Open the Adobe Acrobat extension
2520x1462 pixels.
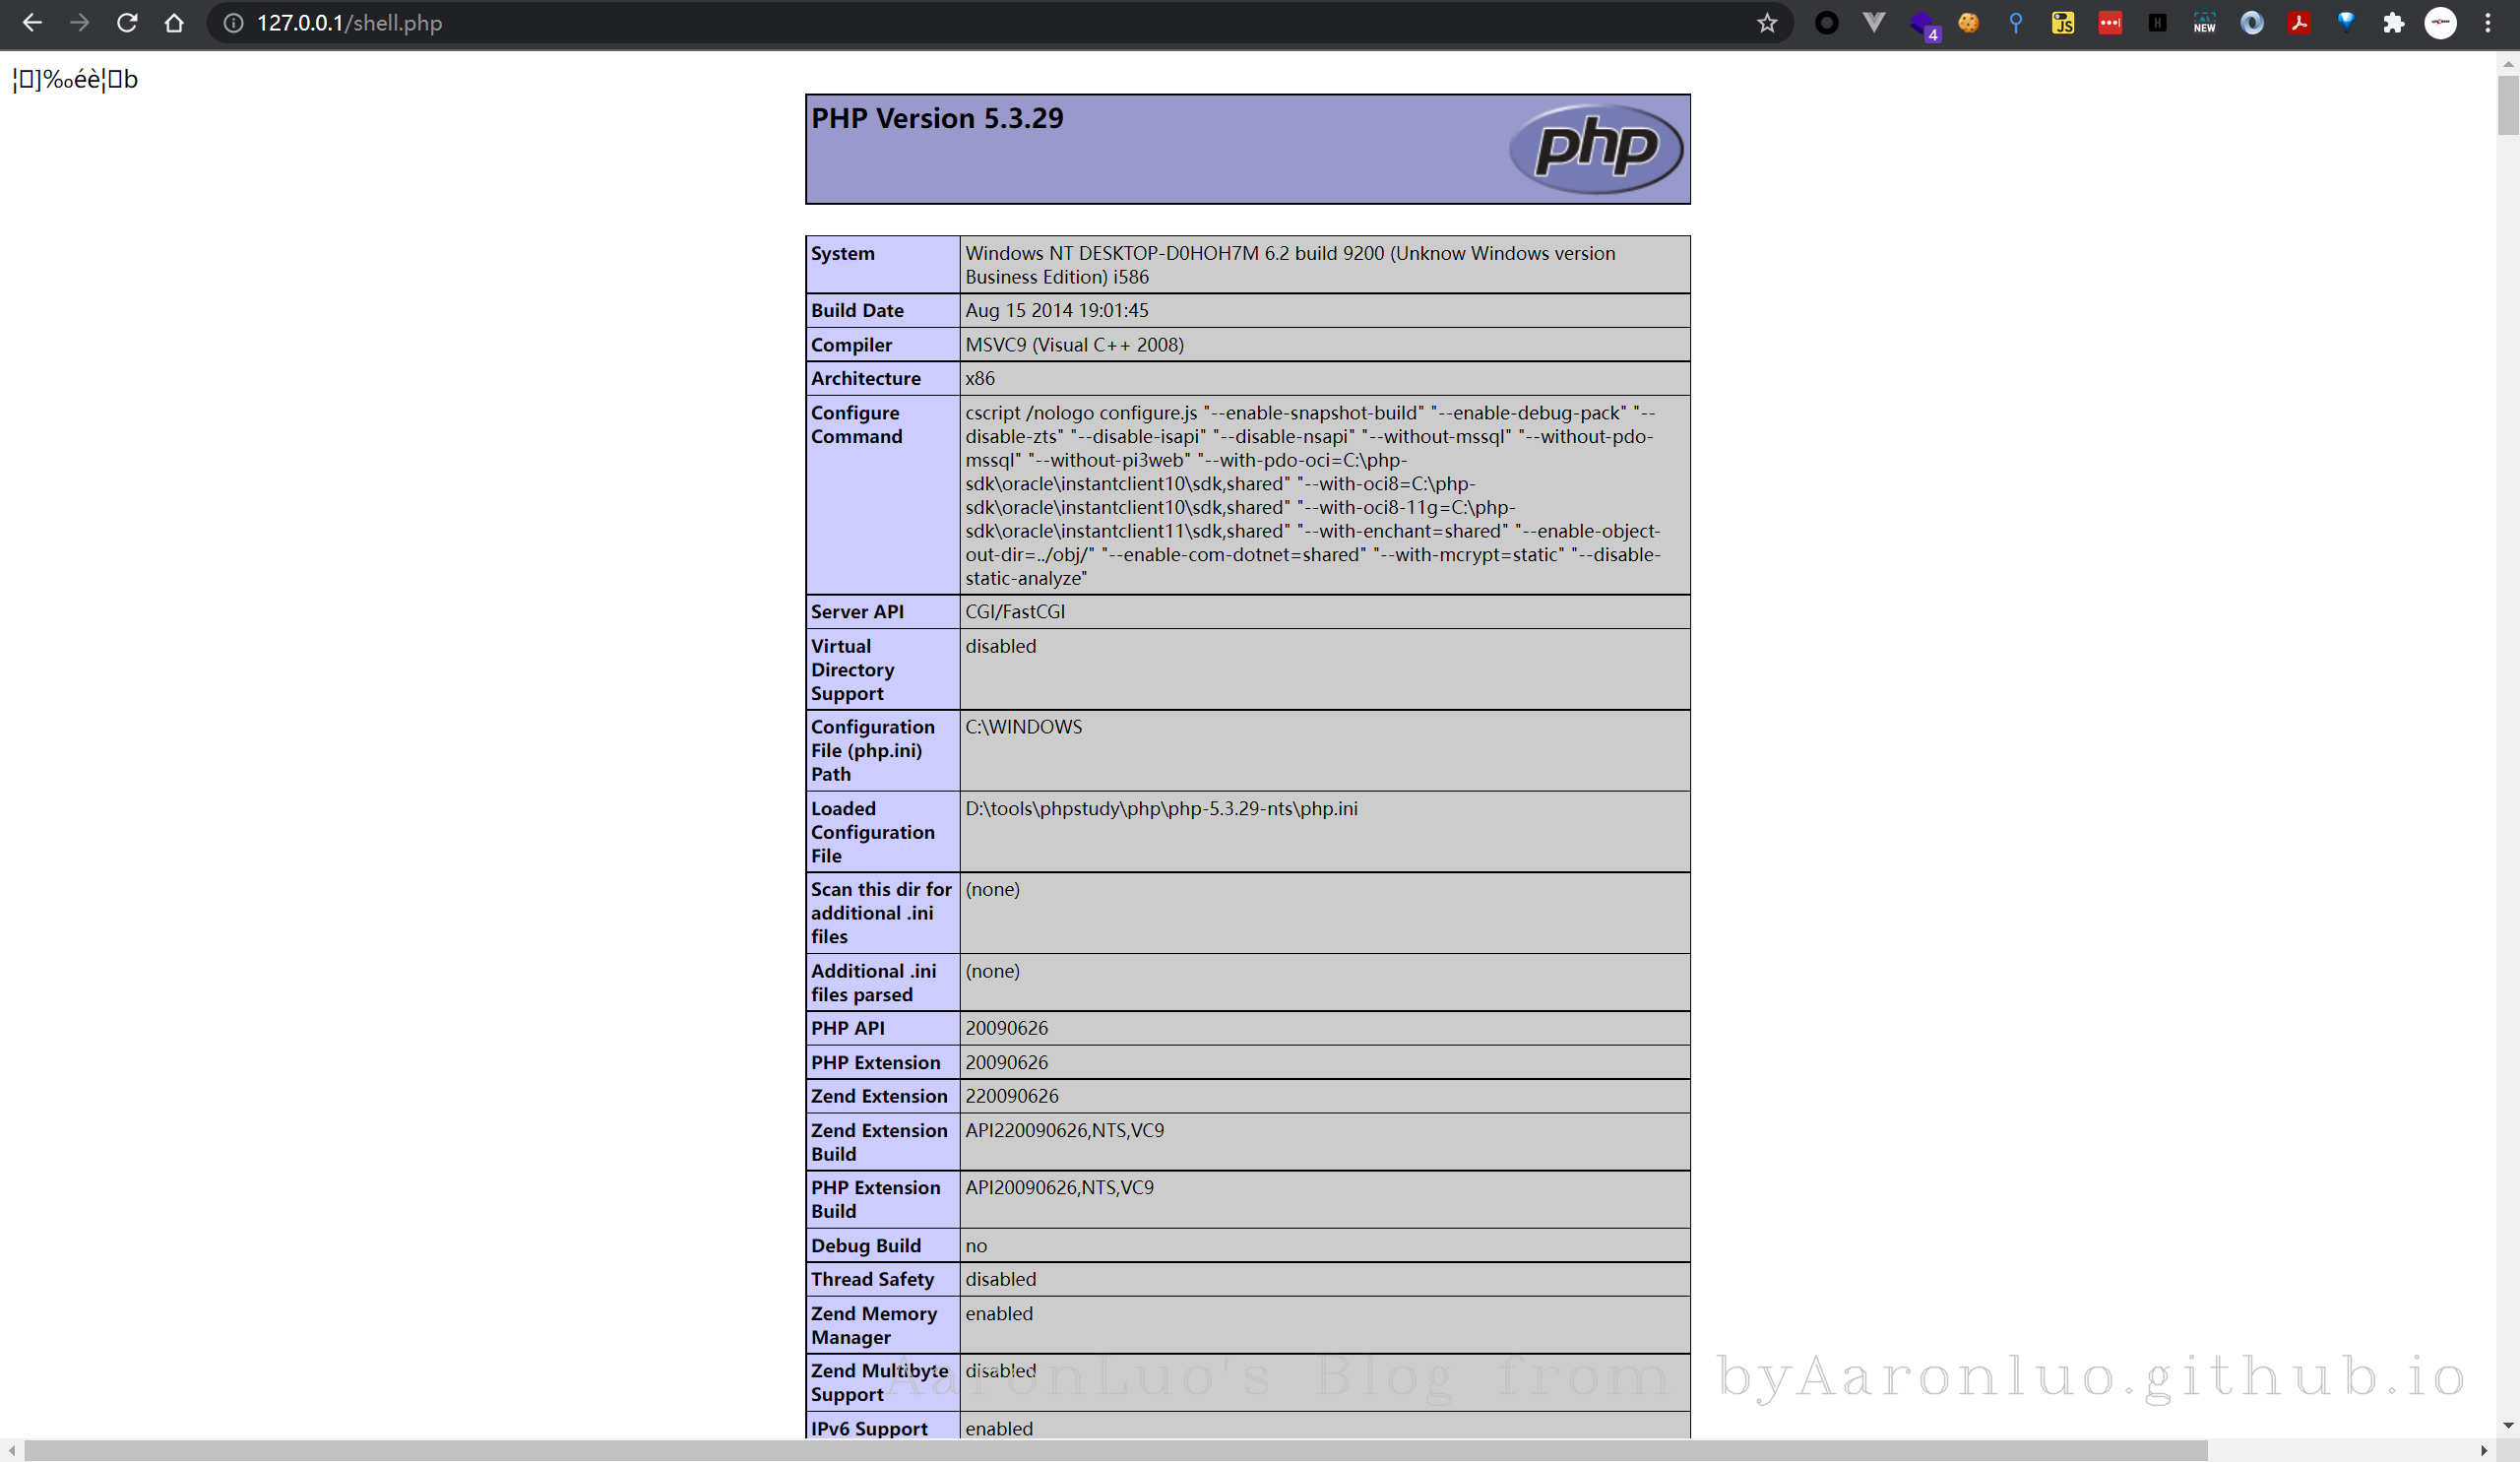[x=2299, y=23]
